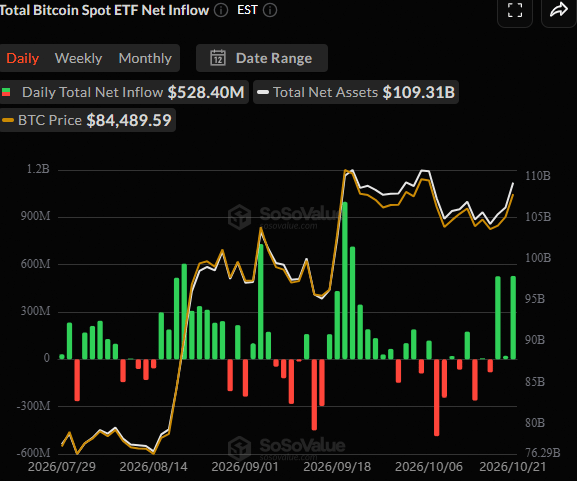Screen dimensions: 577x481
Task: Click the $109.31B net assets value
Action: point(419,92)
